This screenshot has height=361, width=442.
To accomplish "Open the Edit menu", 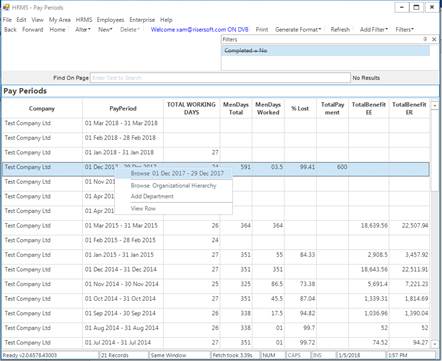I will coord(21,20).
